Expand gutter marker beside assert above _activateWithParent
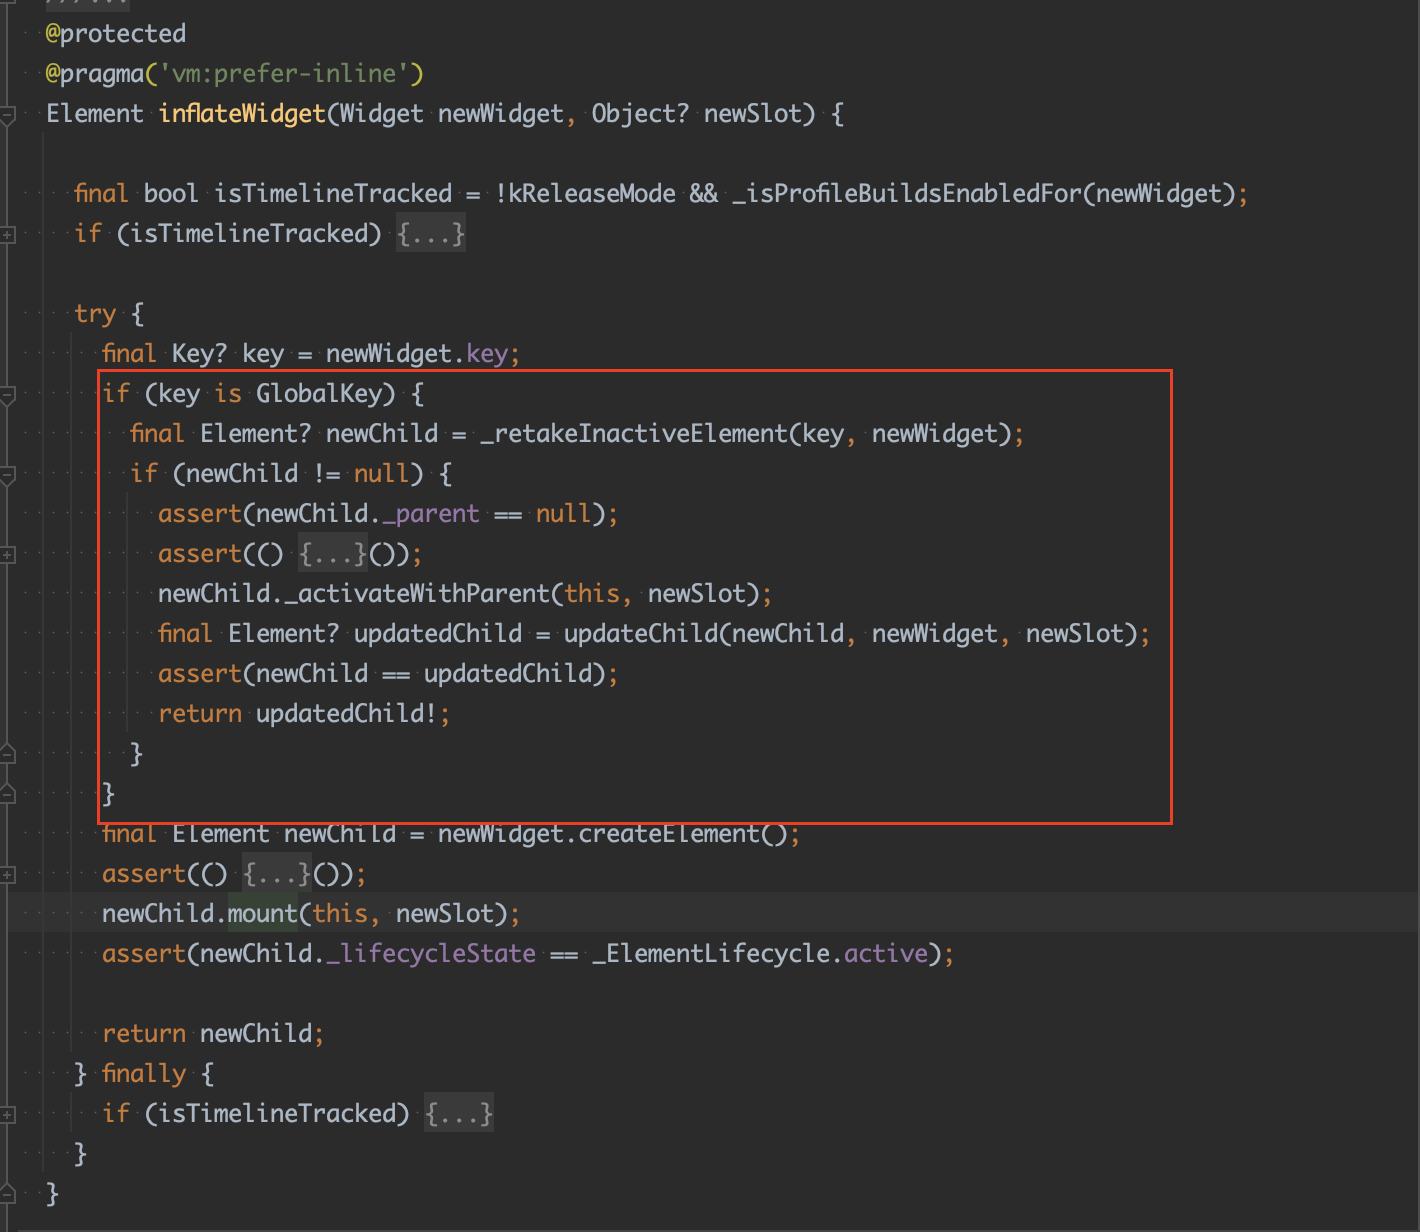Image resolution: width=1420 pixels, height=1232 pixels. point(7,555)
